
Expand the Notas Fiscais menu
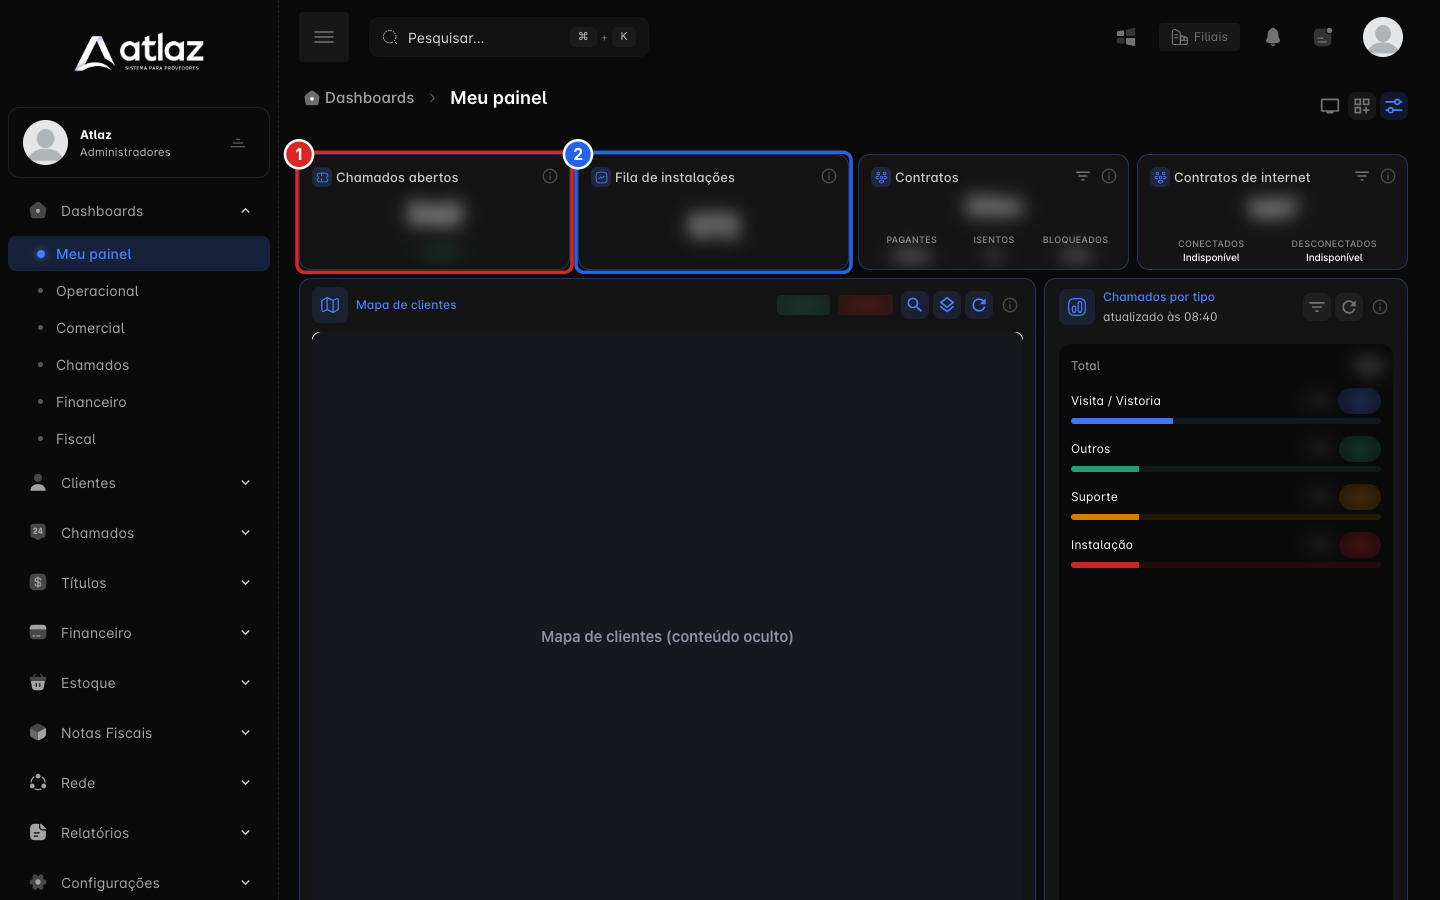[139, 733]
